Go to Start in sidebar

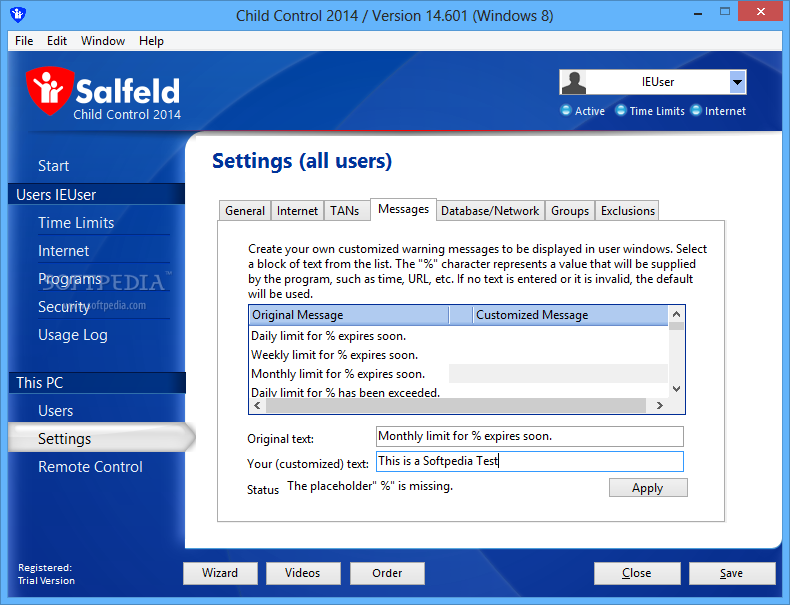(53, 166)
